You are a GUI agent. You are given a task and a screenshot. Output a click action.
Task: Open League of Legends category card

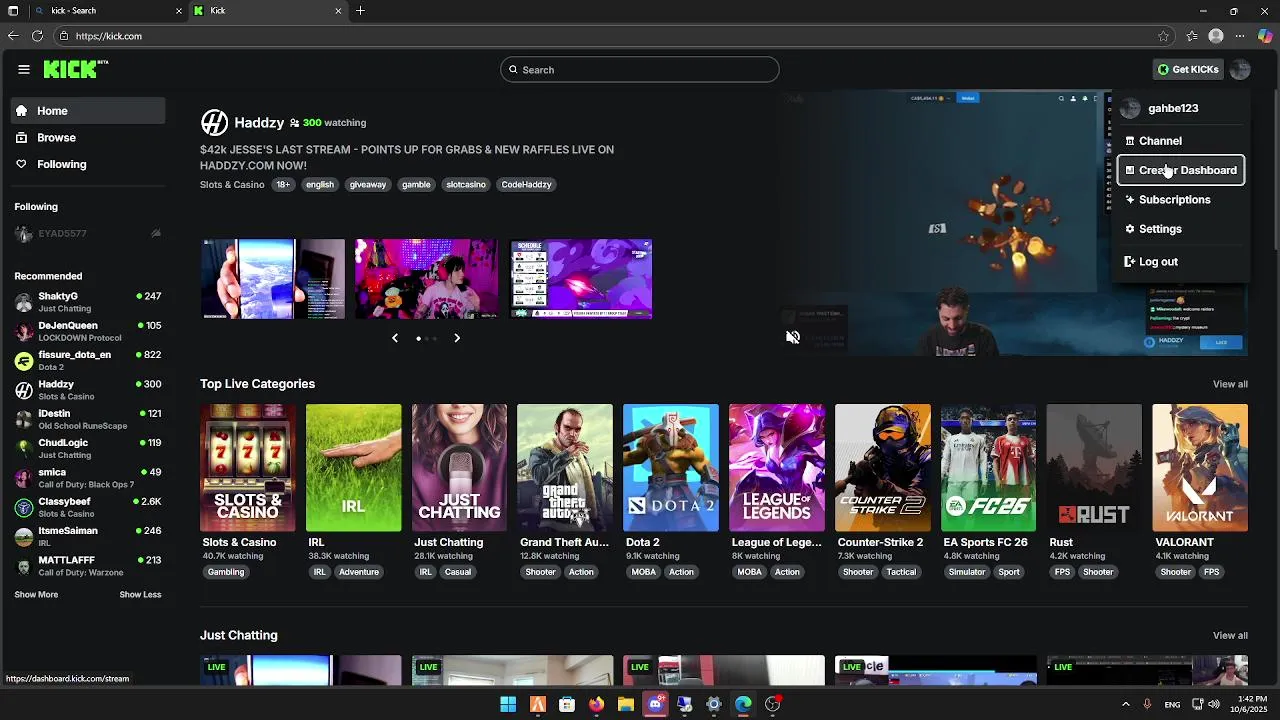tap(777, 468)
